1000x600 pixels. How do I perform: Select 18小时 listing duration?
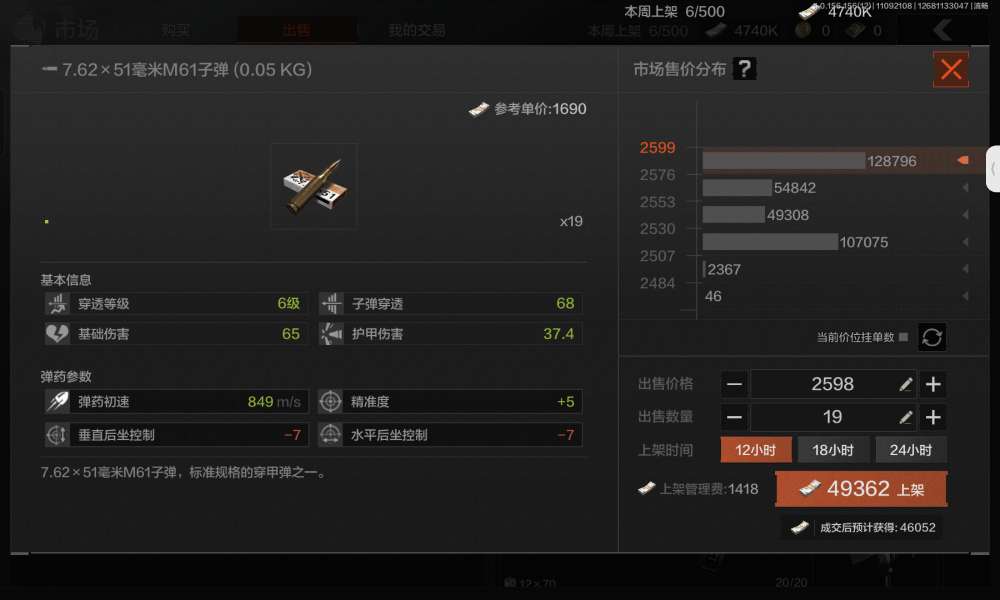[833, 450]
